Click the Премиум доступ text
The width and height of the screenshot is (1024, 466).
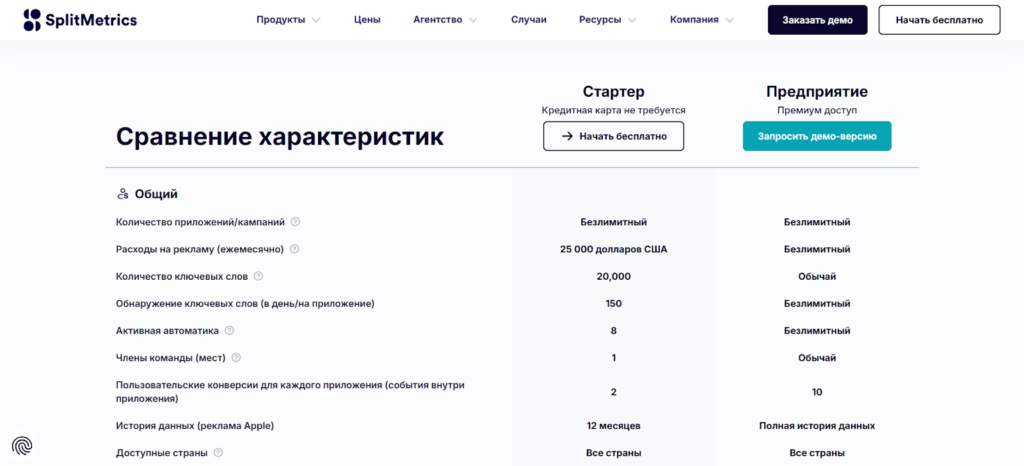click(817, 110)
